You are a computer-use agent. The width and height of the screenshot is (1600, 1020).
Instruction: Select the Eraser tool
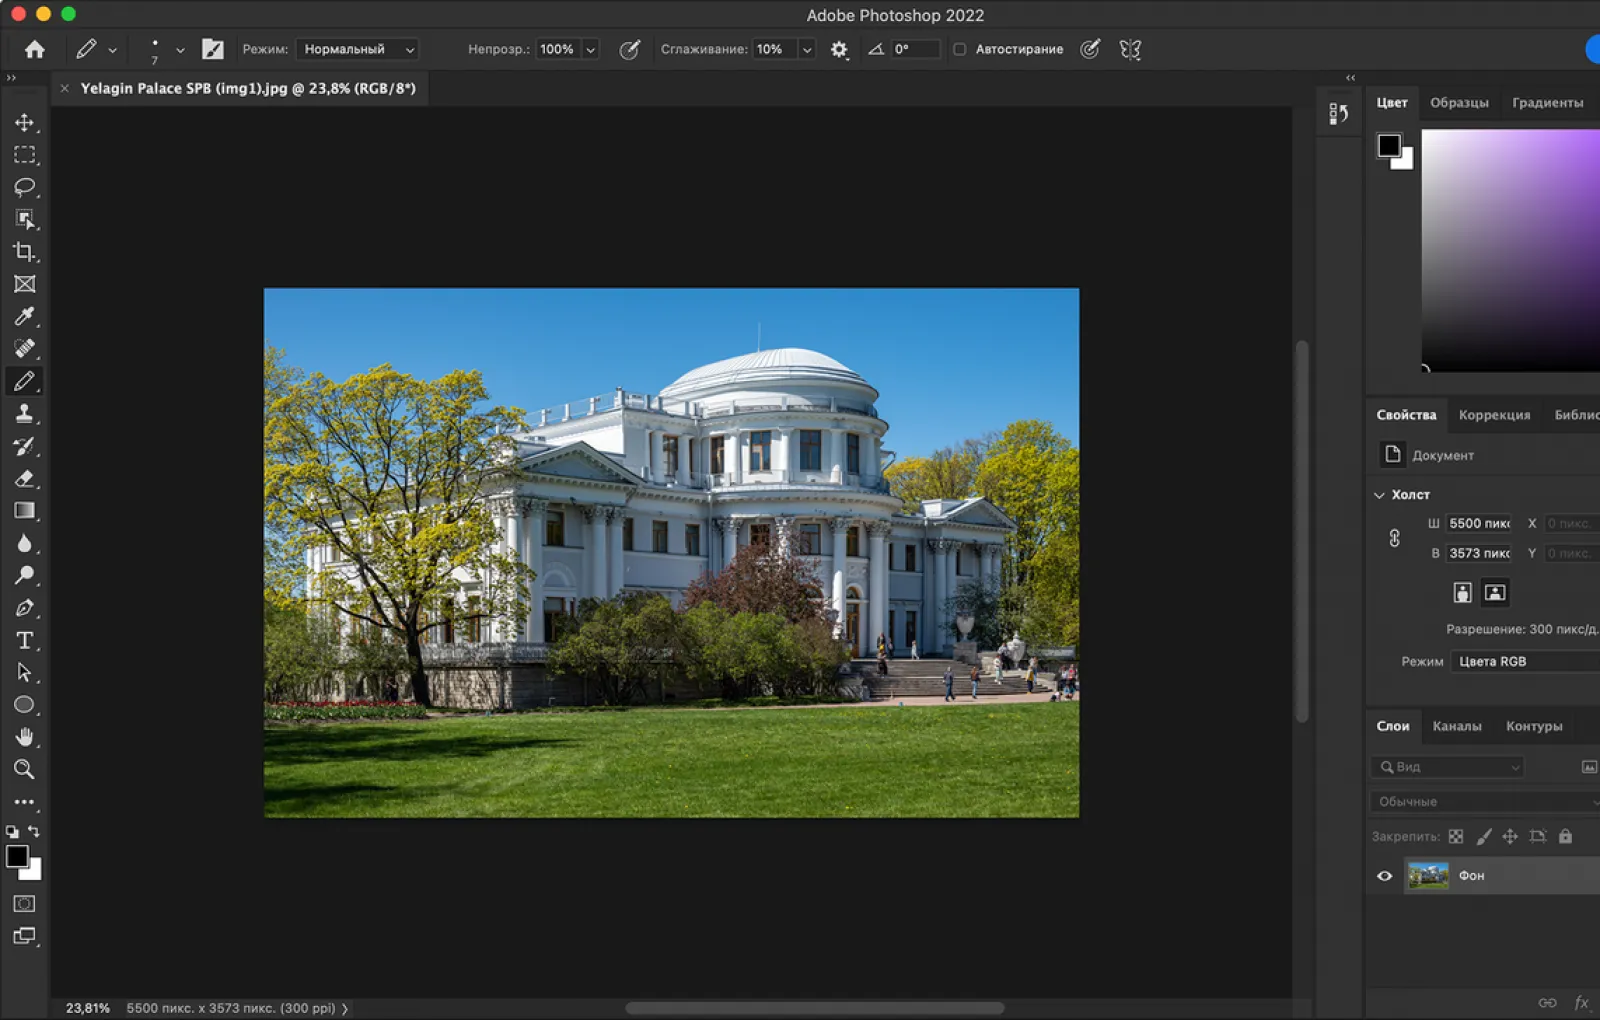tap(24, 479)
